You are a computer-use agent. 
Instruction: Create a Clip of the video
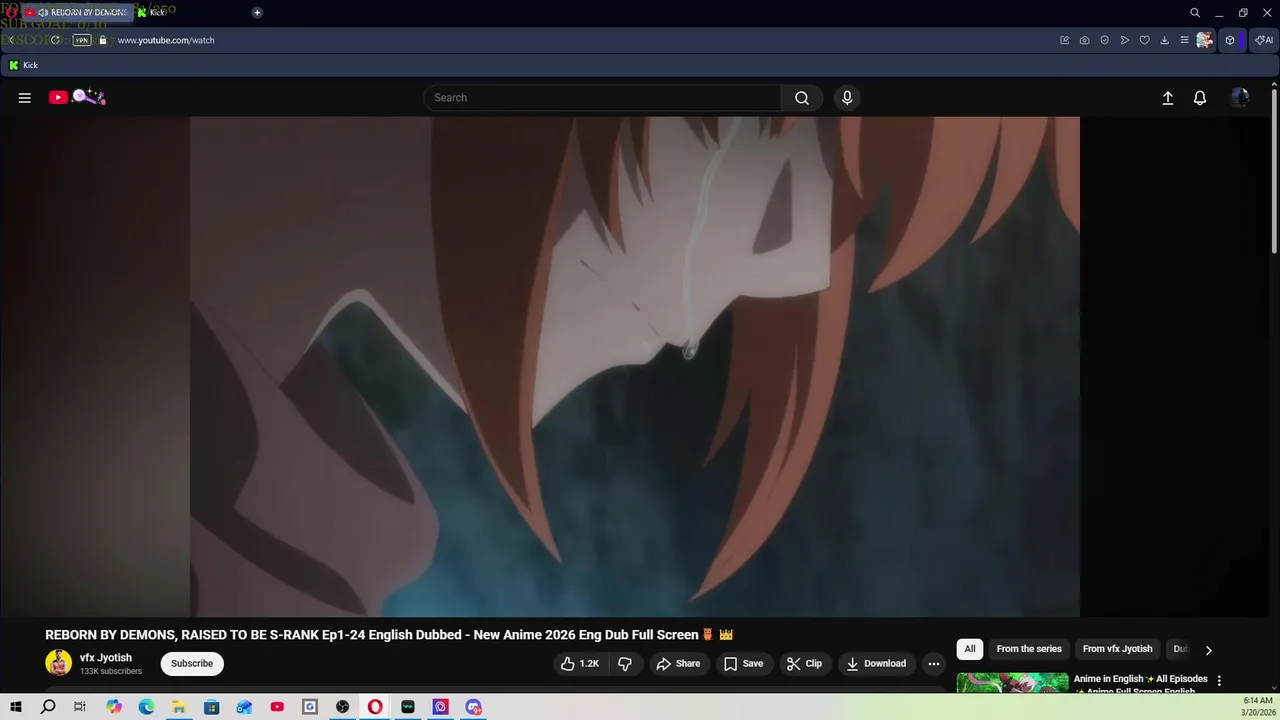pyautogui.click(x=804, y=664)
